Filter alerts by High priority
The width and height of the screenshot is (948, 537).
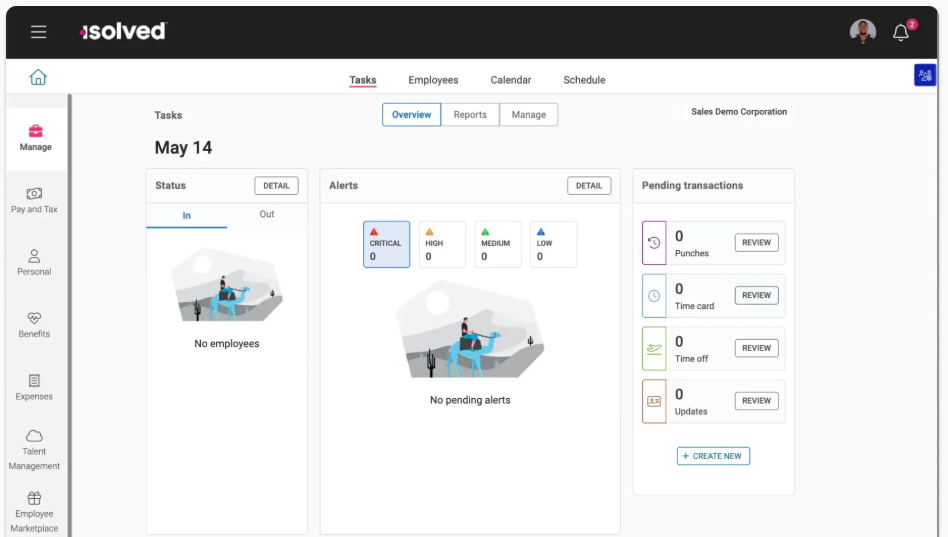coord(441,244)
